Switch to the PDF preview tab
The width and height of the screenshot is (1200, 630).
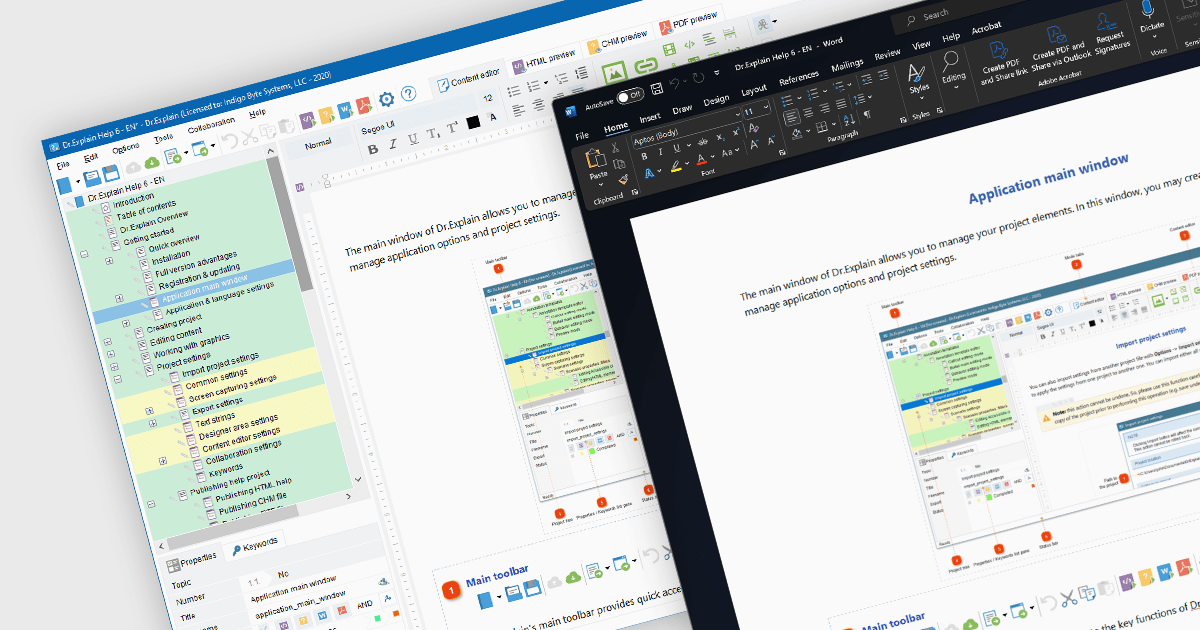688,21
